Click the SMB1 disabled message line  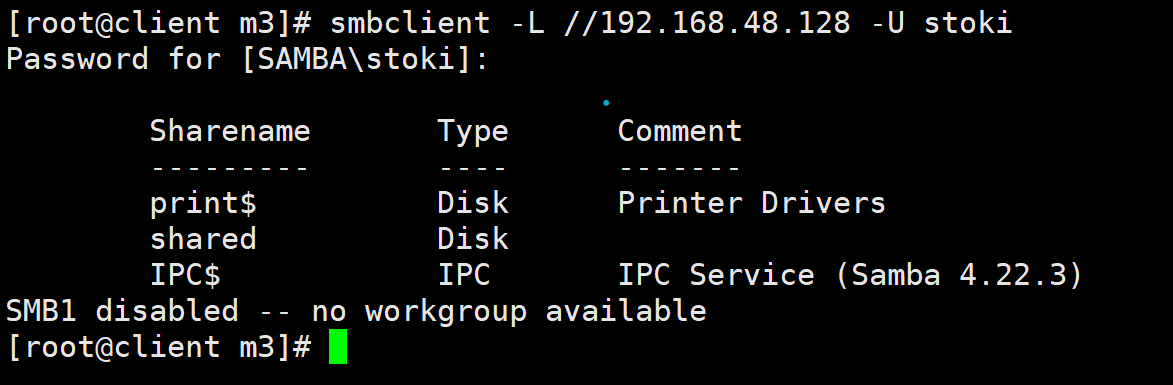coord(356,310)
